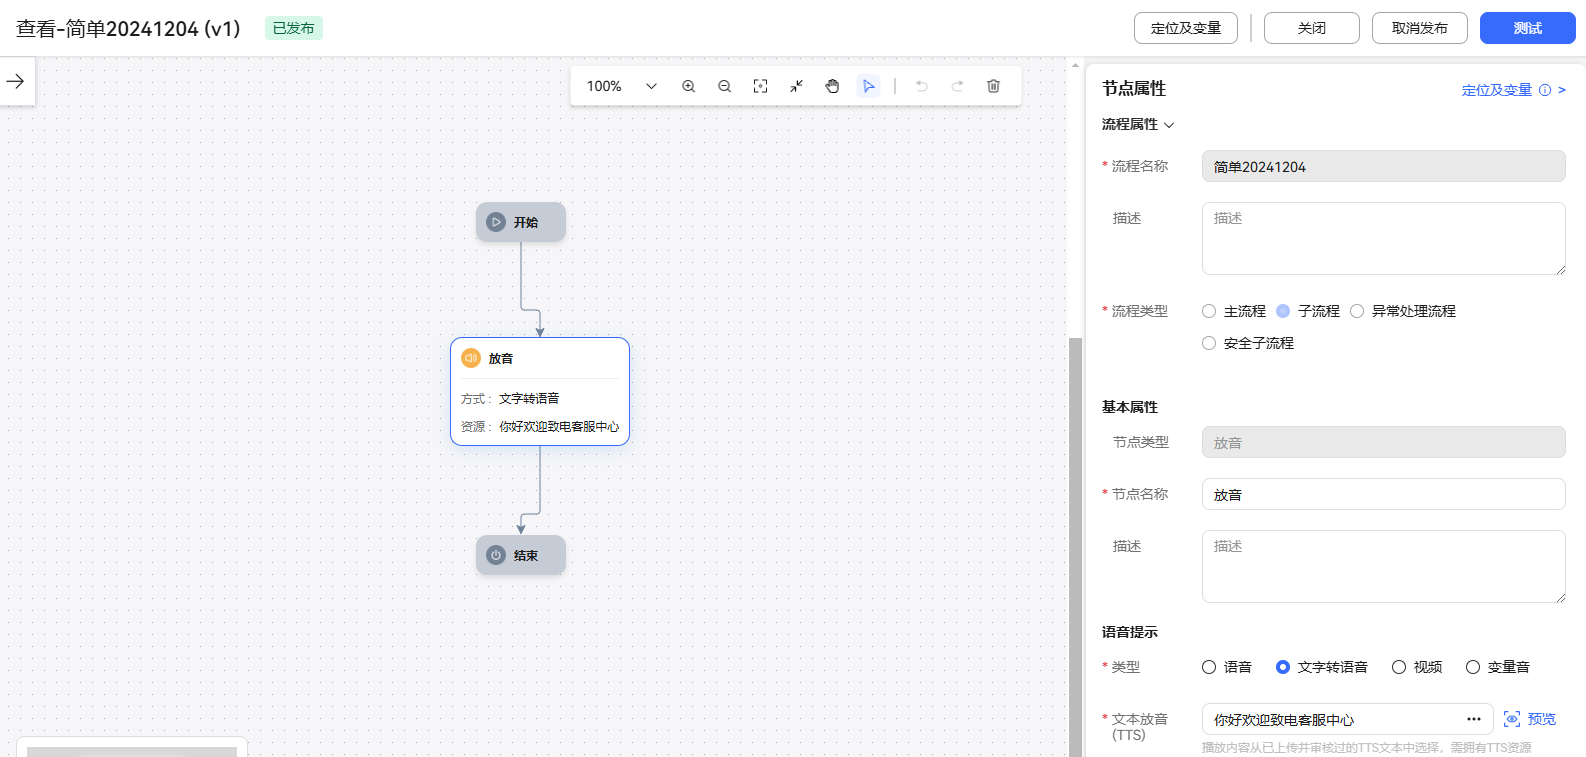Screen dimensions: 1586x757
Task: Click the zoom out magnifier icon
Action: pos(724,86)
